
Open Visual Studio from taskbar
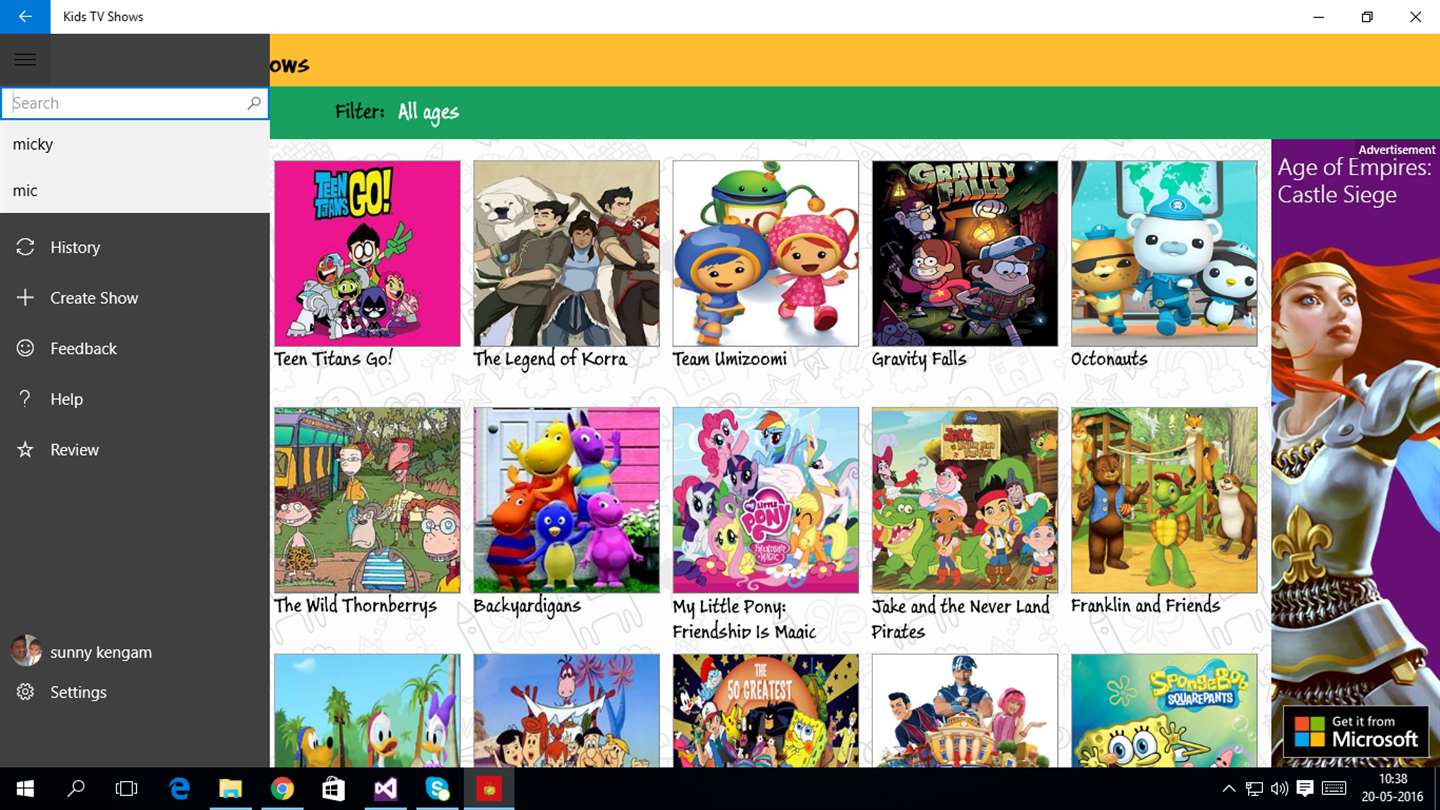(385, 789)
